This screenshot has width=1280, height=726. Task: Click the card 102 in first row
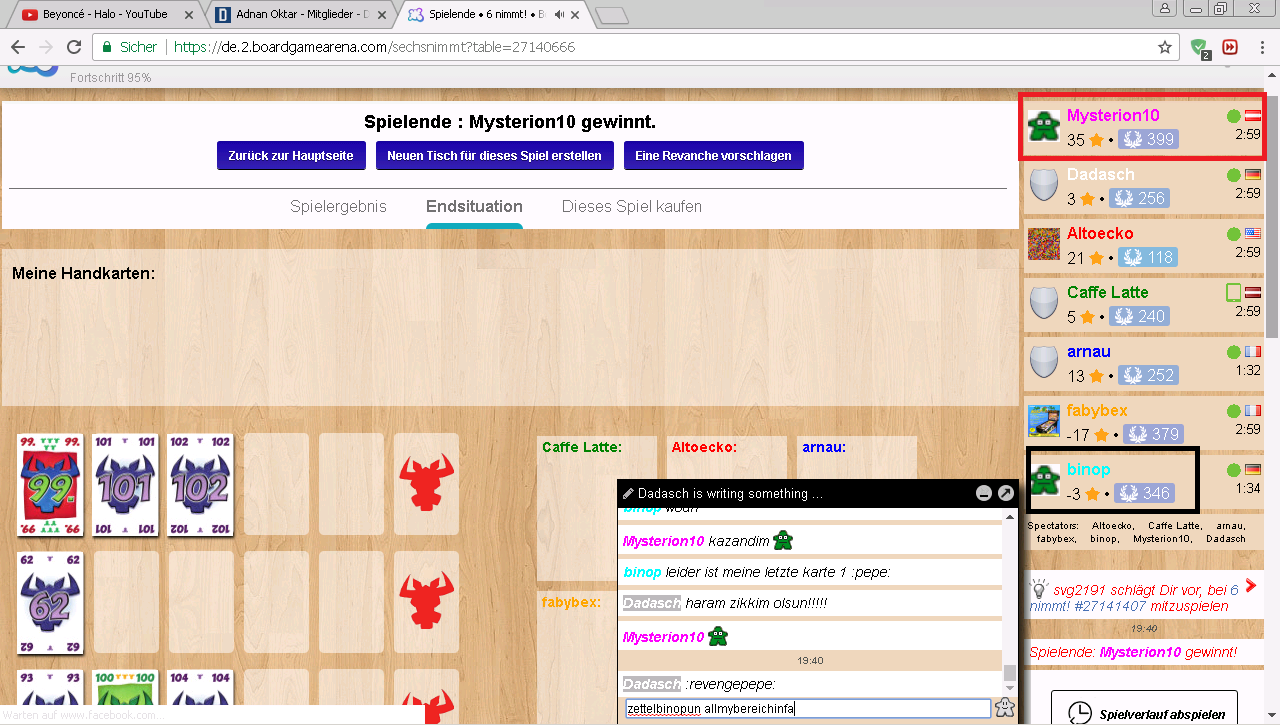pyautogui.click(x=200, y=484)
